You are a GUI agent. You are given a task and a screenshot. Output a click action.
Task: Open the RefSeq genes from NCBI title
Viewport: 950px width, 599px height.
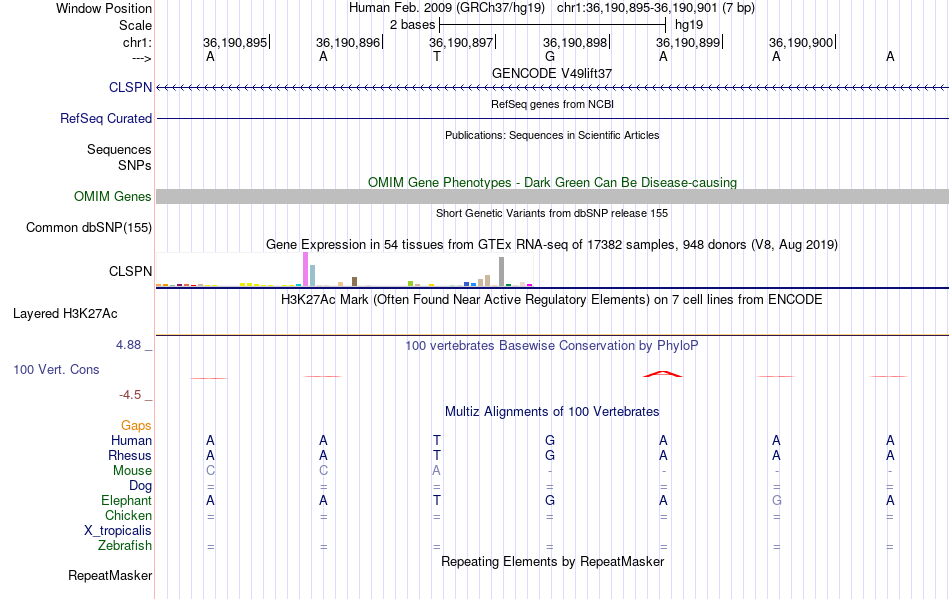click(552, 104)
